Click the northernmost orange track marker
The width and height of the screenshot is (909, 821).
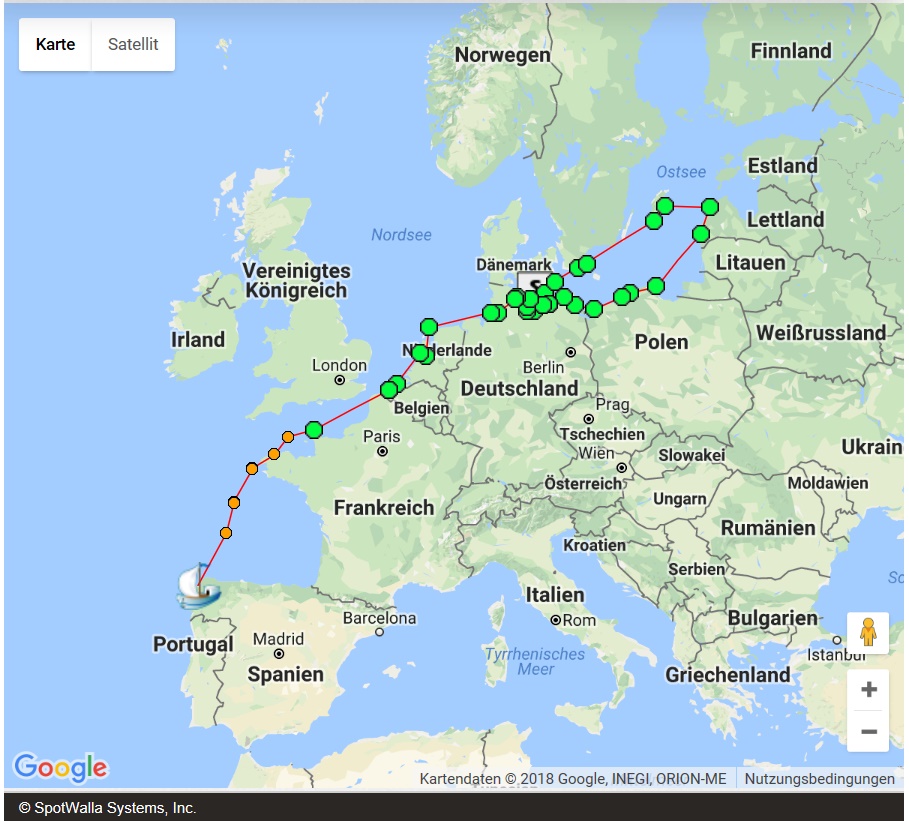coord(288,437)
